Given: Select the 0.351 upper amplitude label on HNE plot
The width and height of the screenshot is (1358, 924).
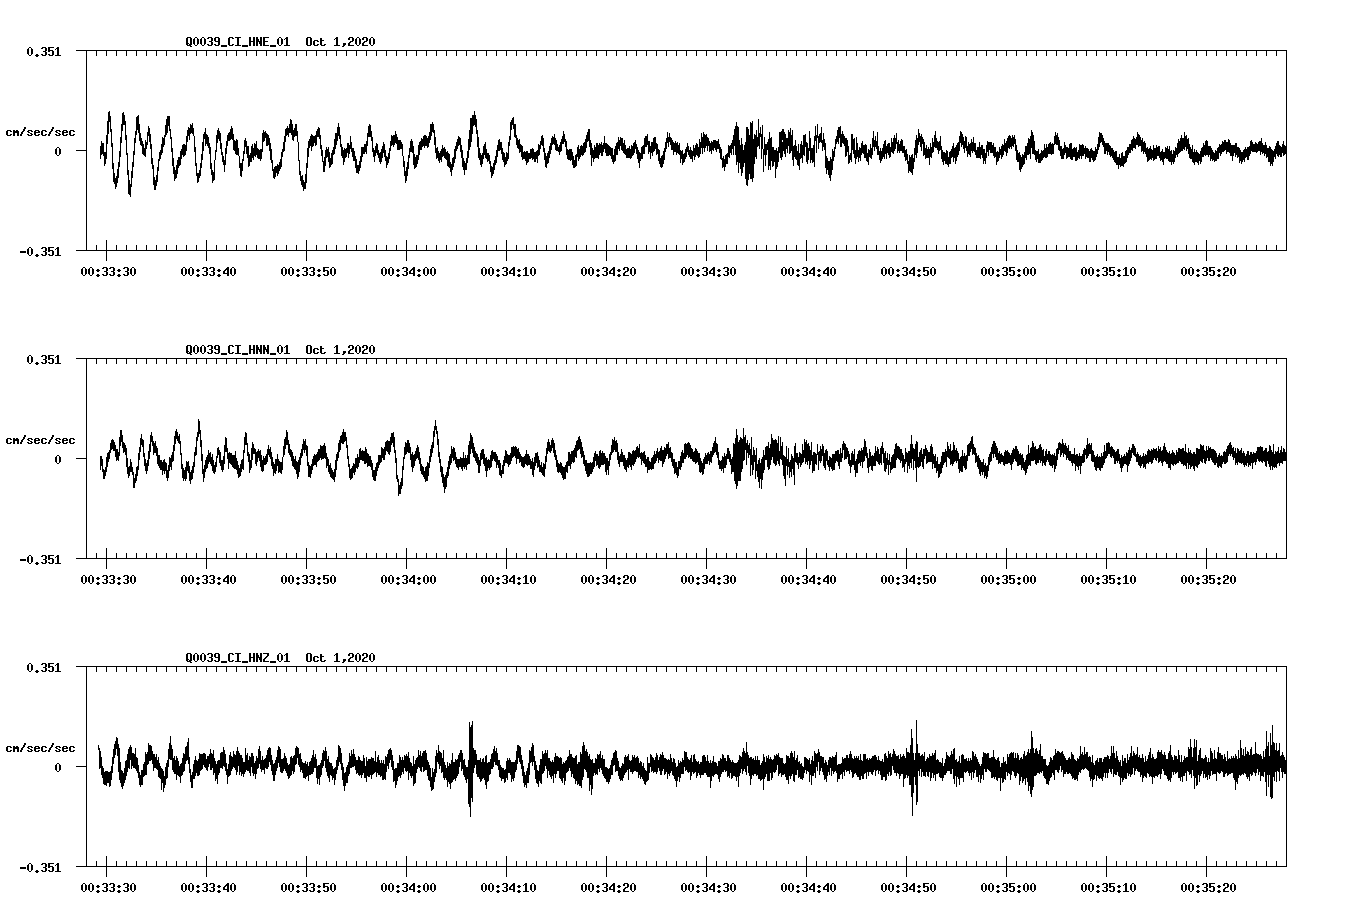Looking at the screenshot, I should pyautogui.click(x=46, y=51).
